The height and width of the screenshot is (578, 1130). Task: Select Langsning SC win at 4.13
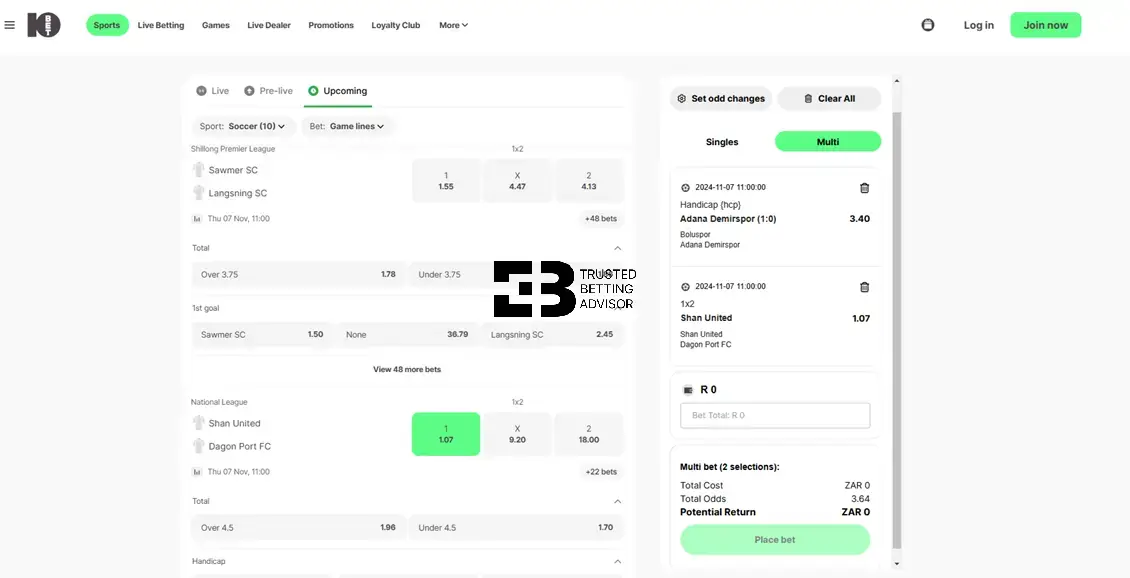589,180
